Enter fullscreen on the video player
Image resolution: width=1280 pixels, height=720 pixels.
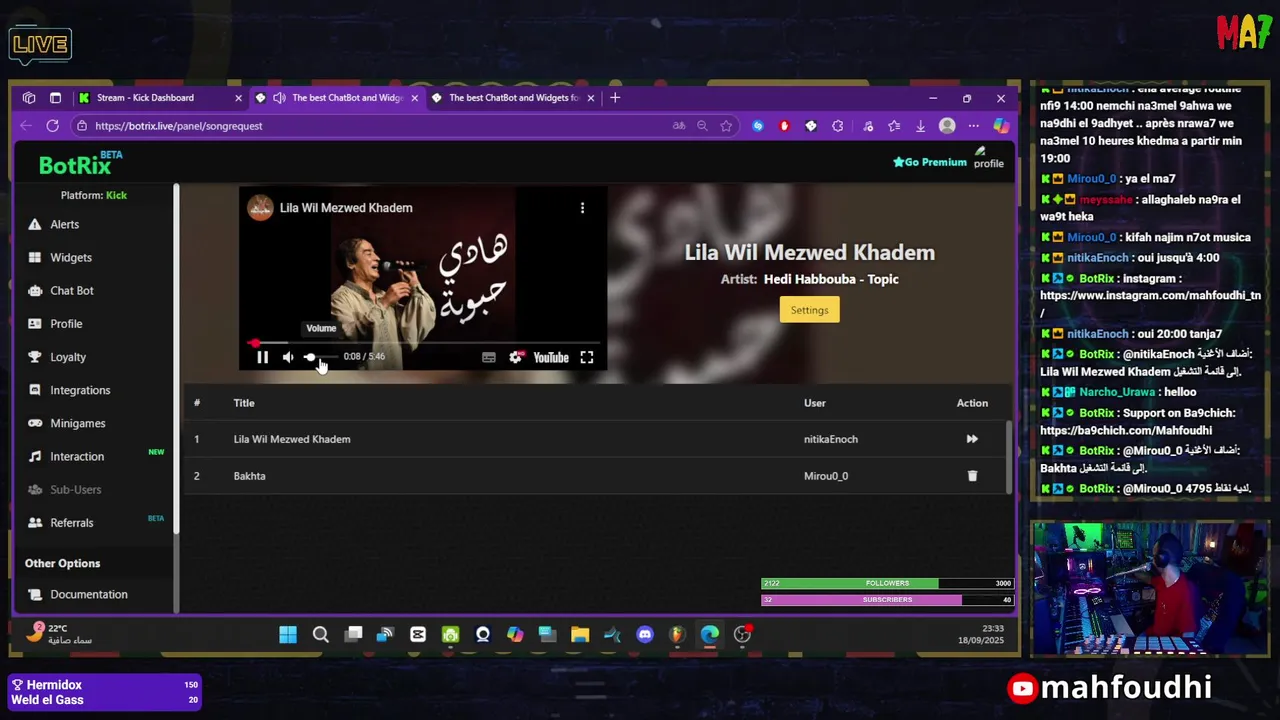pos(587,357)
